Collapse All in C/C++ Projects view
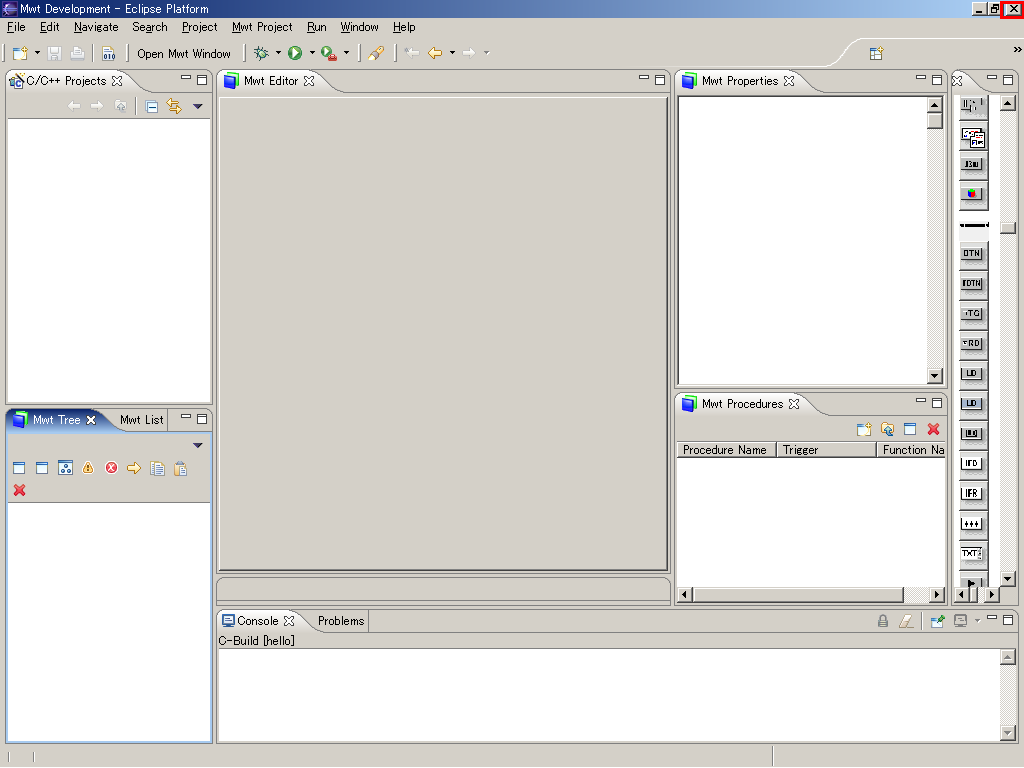 pyautogui.click(x=152, y=106)
